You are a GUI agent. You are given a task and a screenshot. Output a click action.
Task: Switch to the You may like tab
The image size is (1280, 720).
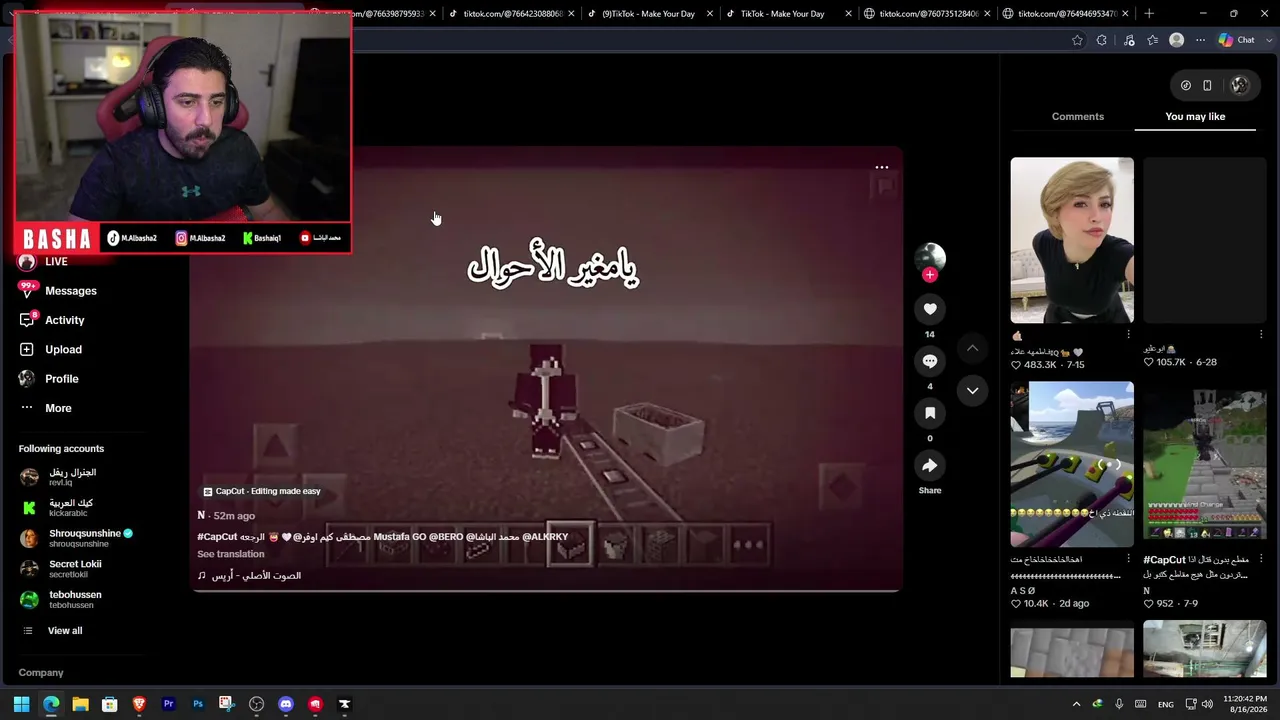[1195, 116]
